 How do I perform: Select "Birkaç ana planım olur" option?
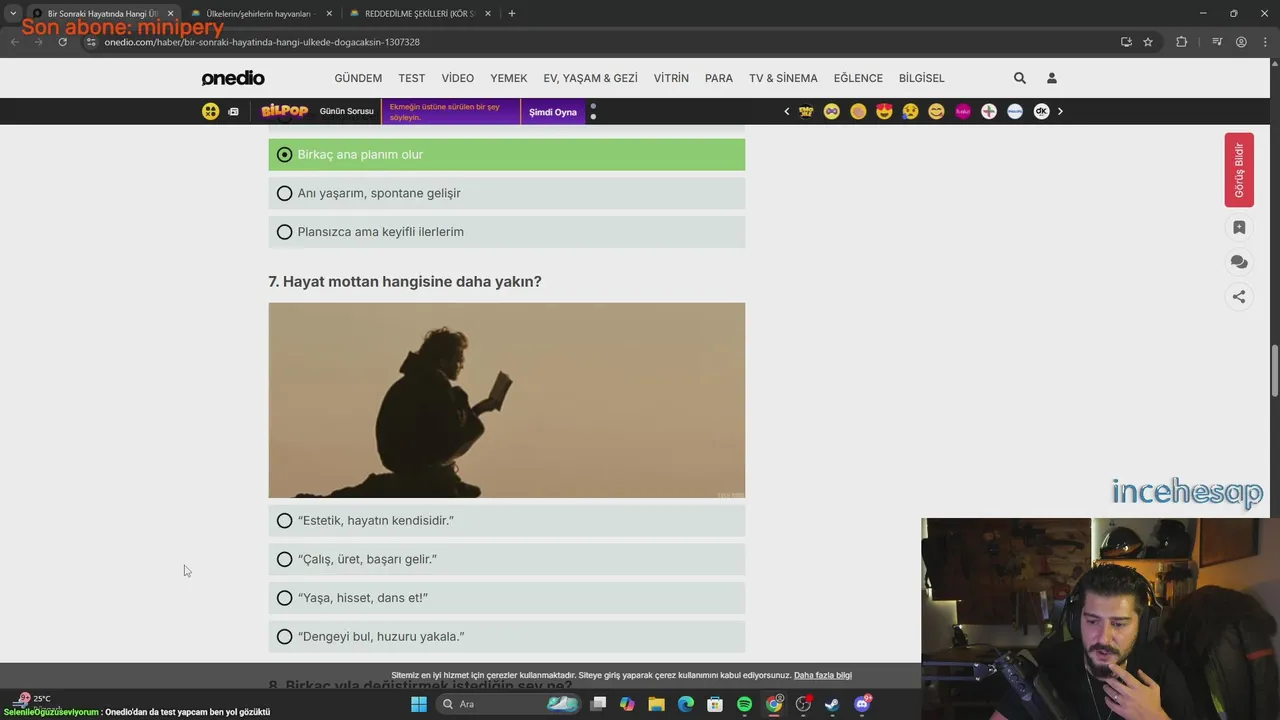click(506, 154)
